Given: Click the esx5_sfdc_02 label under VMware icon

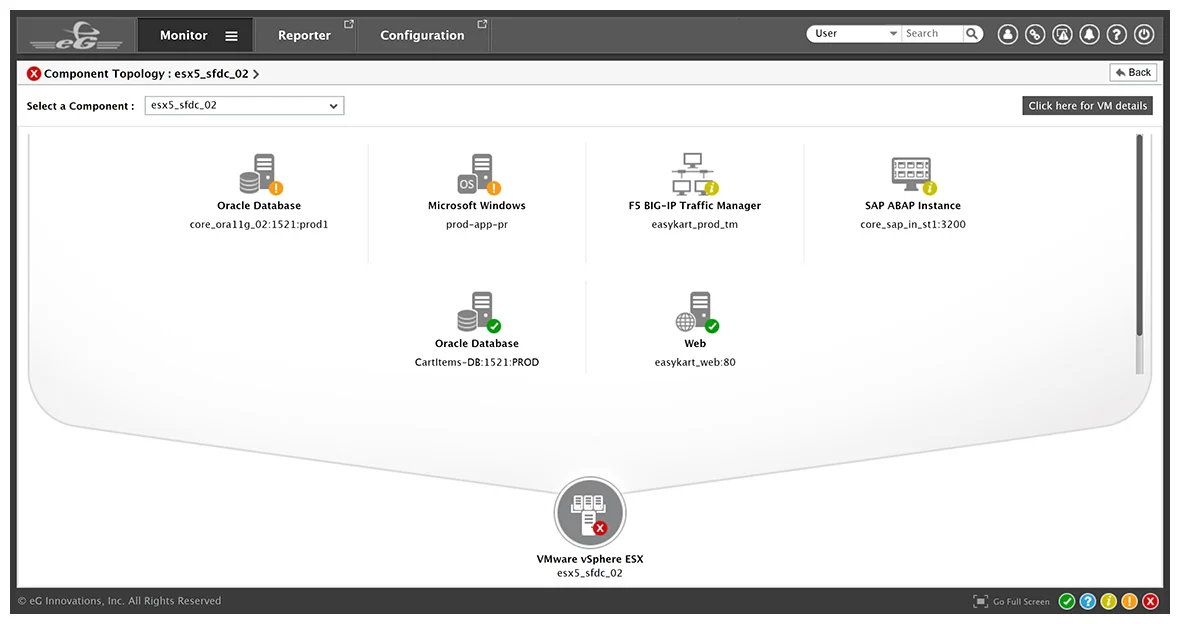Looking at the screenshot, I should (590, 573).
